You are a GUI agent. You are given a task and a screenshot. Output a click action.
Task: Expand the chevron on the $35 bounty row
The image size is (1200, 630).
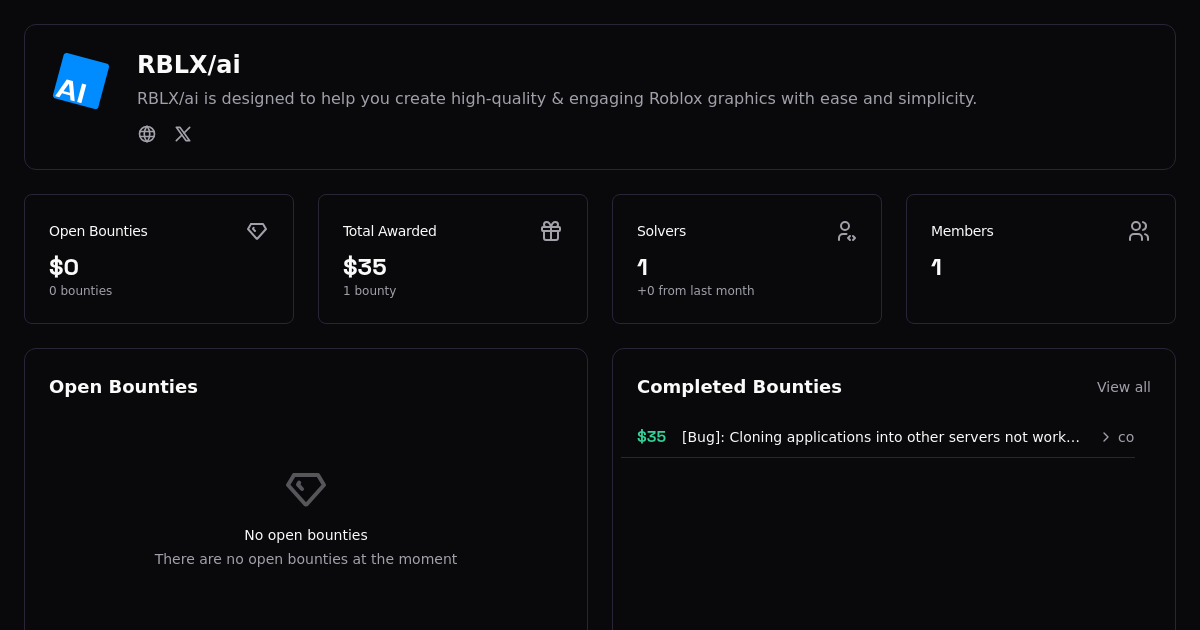coord(1106,437)
